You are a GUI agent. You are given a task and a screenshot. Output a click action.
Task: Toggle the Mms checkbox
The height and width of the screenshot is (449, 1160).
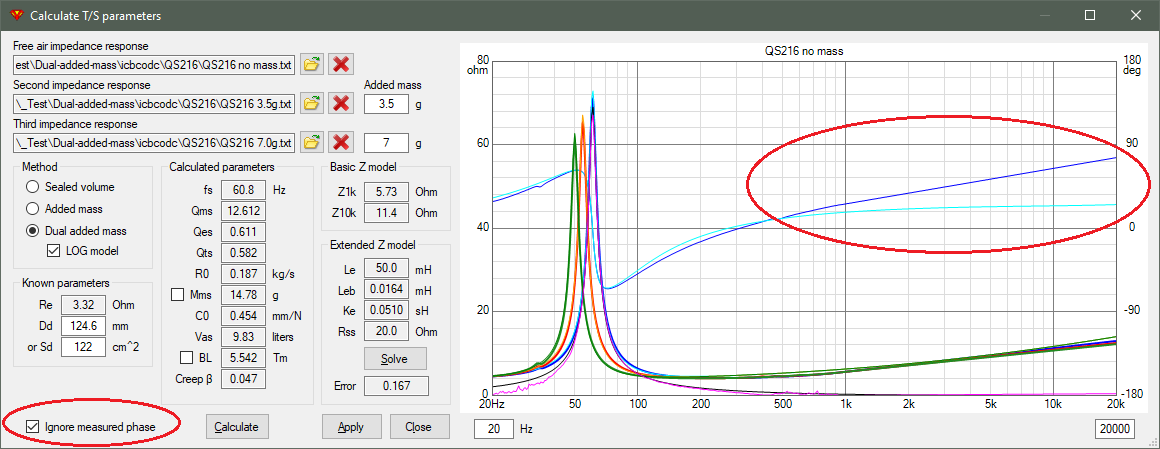coord(177,295)
